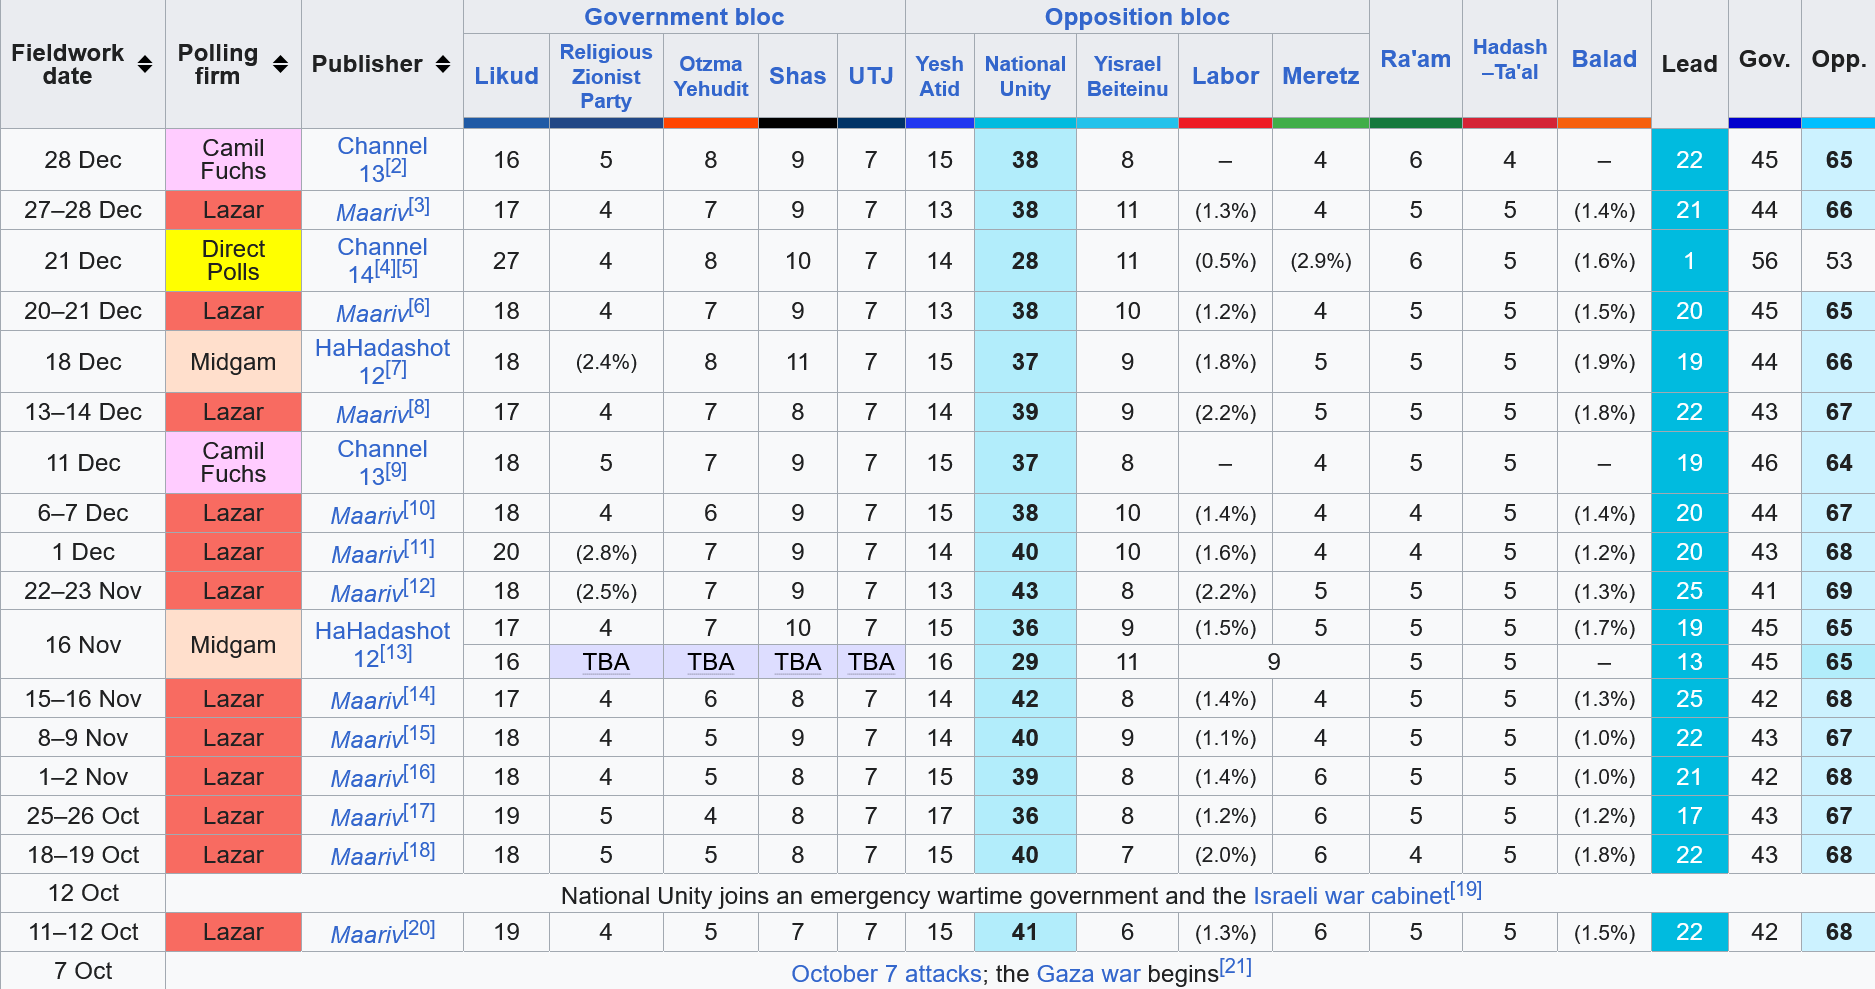Sort table by Fieldwork date arrows
This screenshot has width=1875, height=989.
(x=145, y=64)
